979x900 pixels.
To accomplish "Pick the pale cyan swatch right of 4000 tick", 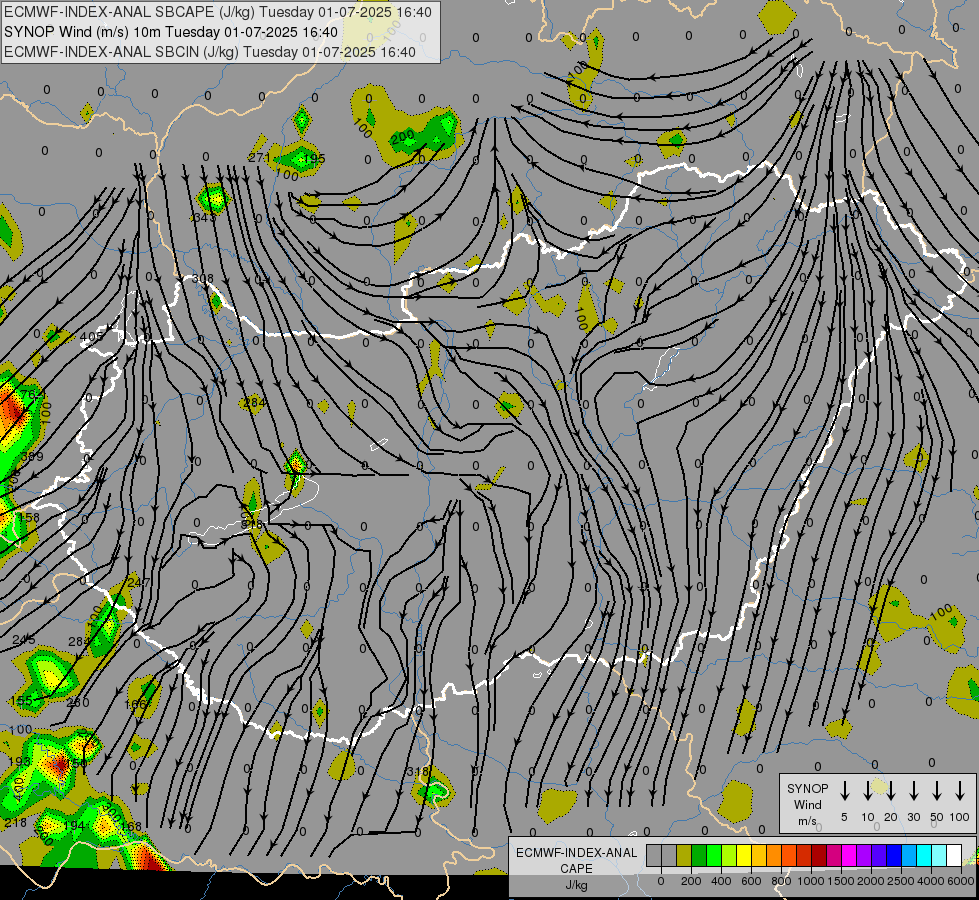I will (x=939, y=855).
